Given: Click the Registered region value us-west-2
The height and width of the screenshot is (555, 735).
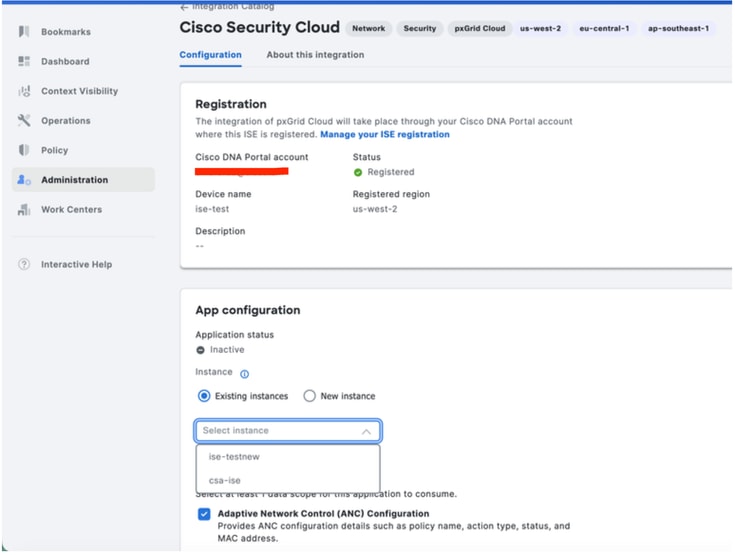Looking at the screenshot, I should point(375,210).
